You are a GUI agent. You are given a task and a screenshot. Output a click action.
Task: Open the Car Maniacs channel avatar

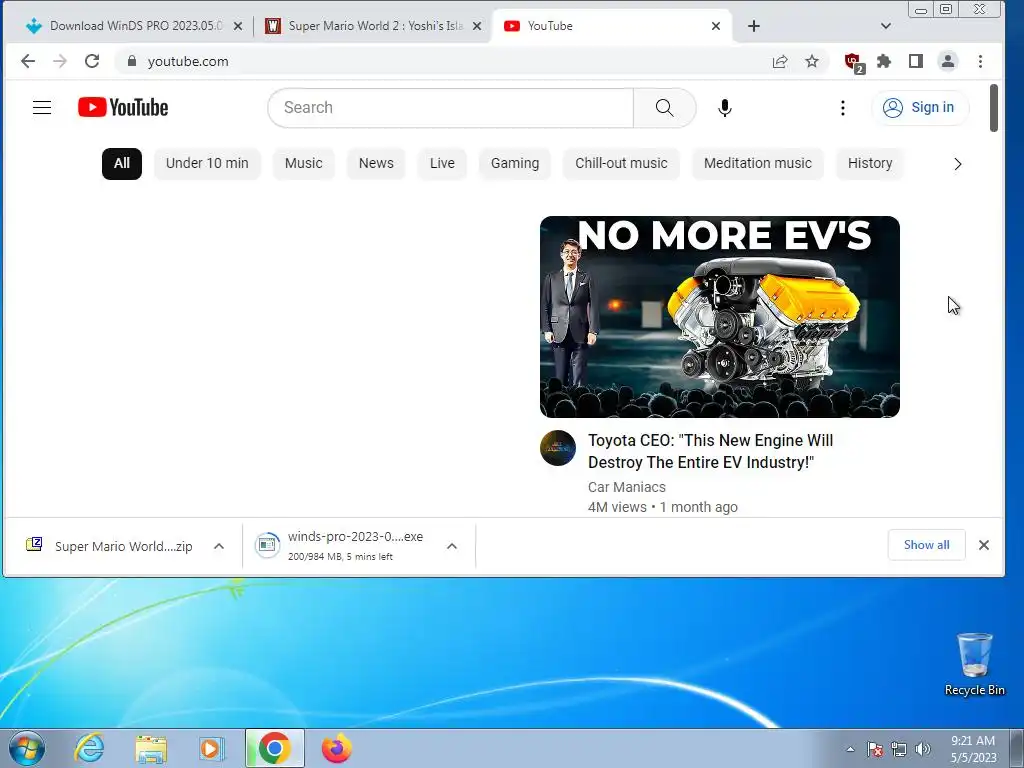pyautogui.click(x=558, y=448)
